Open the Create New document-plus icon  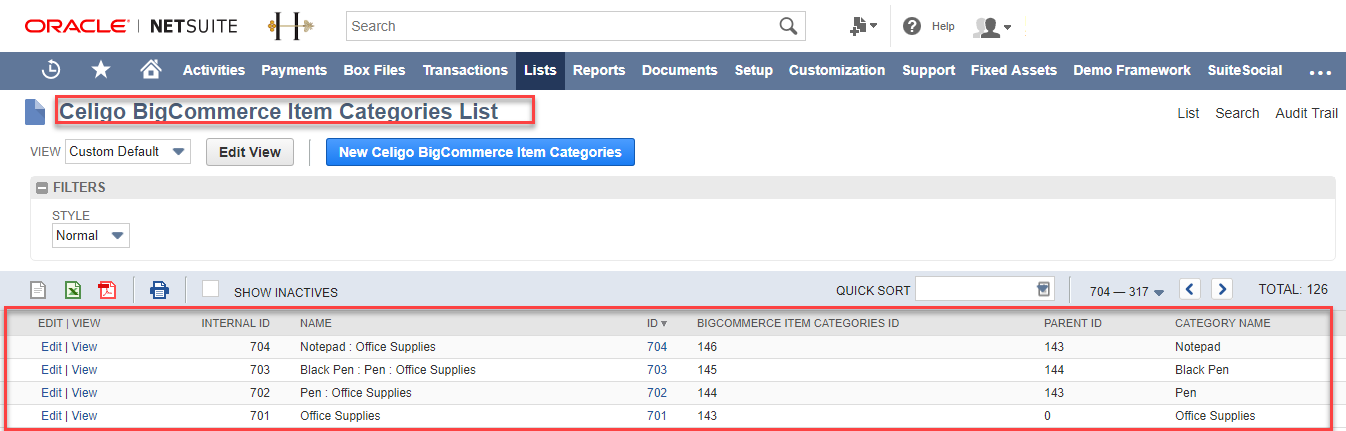click(x=862, y=26)
